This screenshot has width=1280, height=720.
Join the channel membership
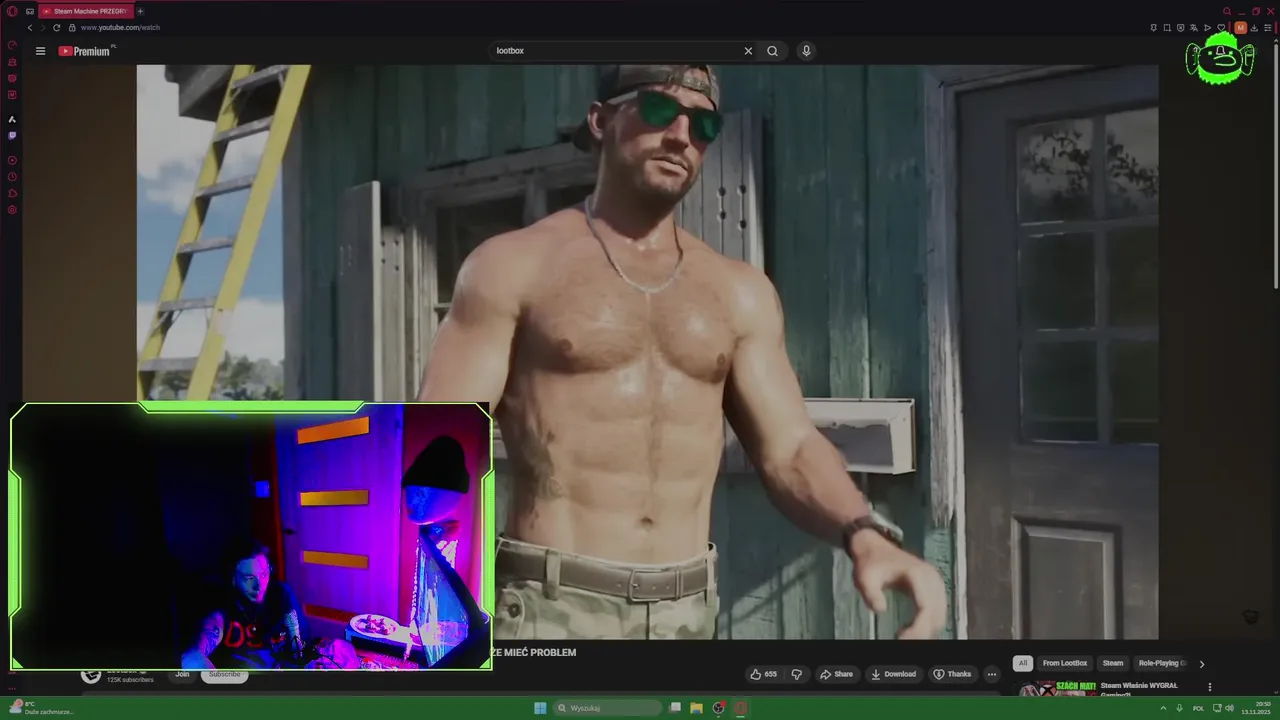click(182, 674)
